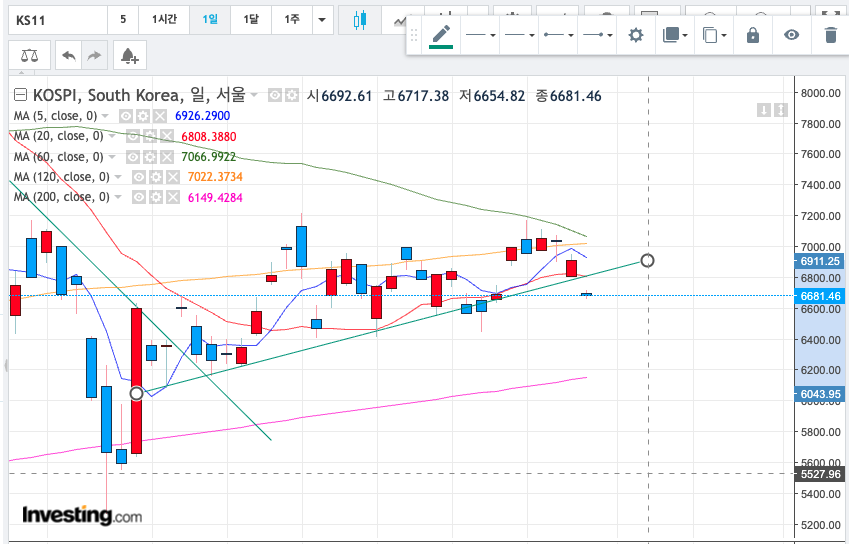This screenshot has height=544, width=849.
Task: Select the candlestick chart type icon
Action: click(x=360, y=21)
